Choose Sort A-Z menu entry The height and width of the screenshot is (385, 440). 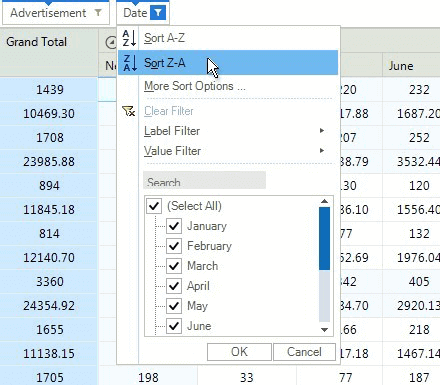228,38
